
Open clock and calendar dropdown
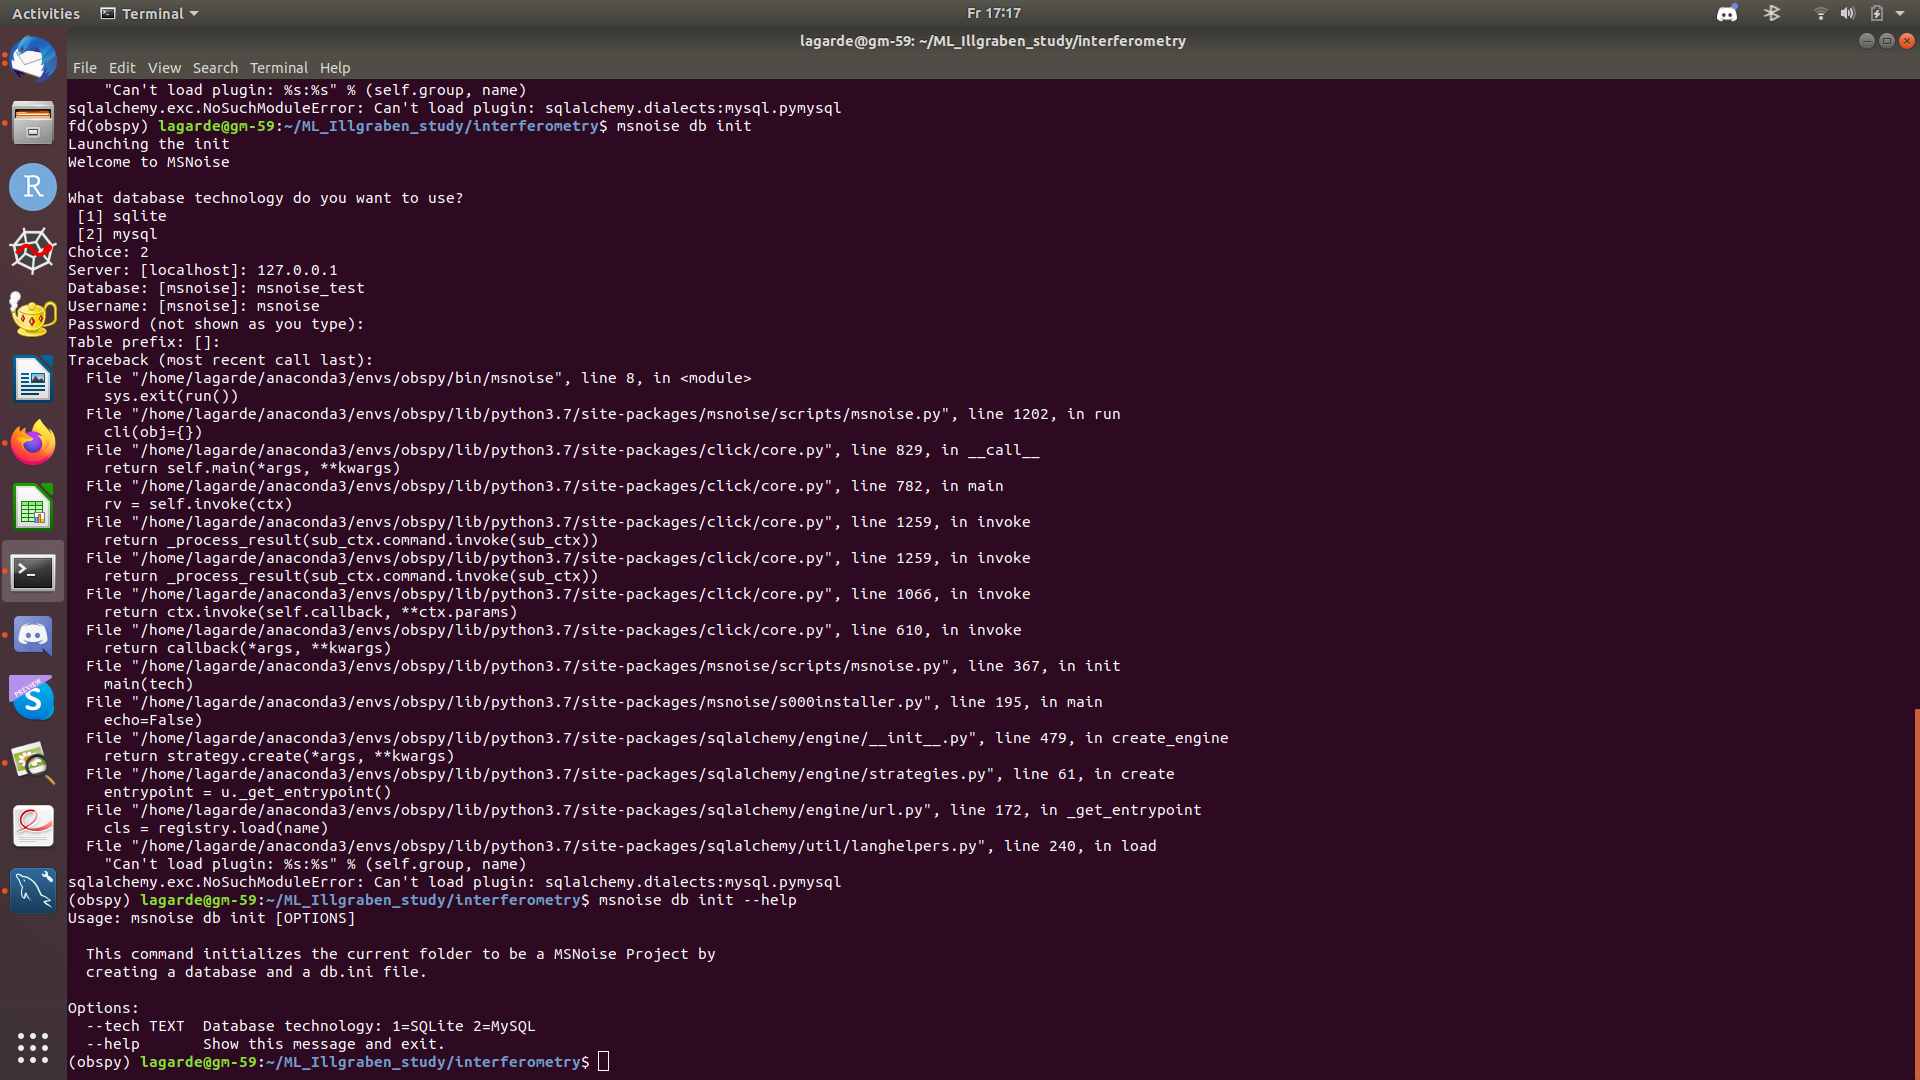[x=993, y=14]
